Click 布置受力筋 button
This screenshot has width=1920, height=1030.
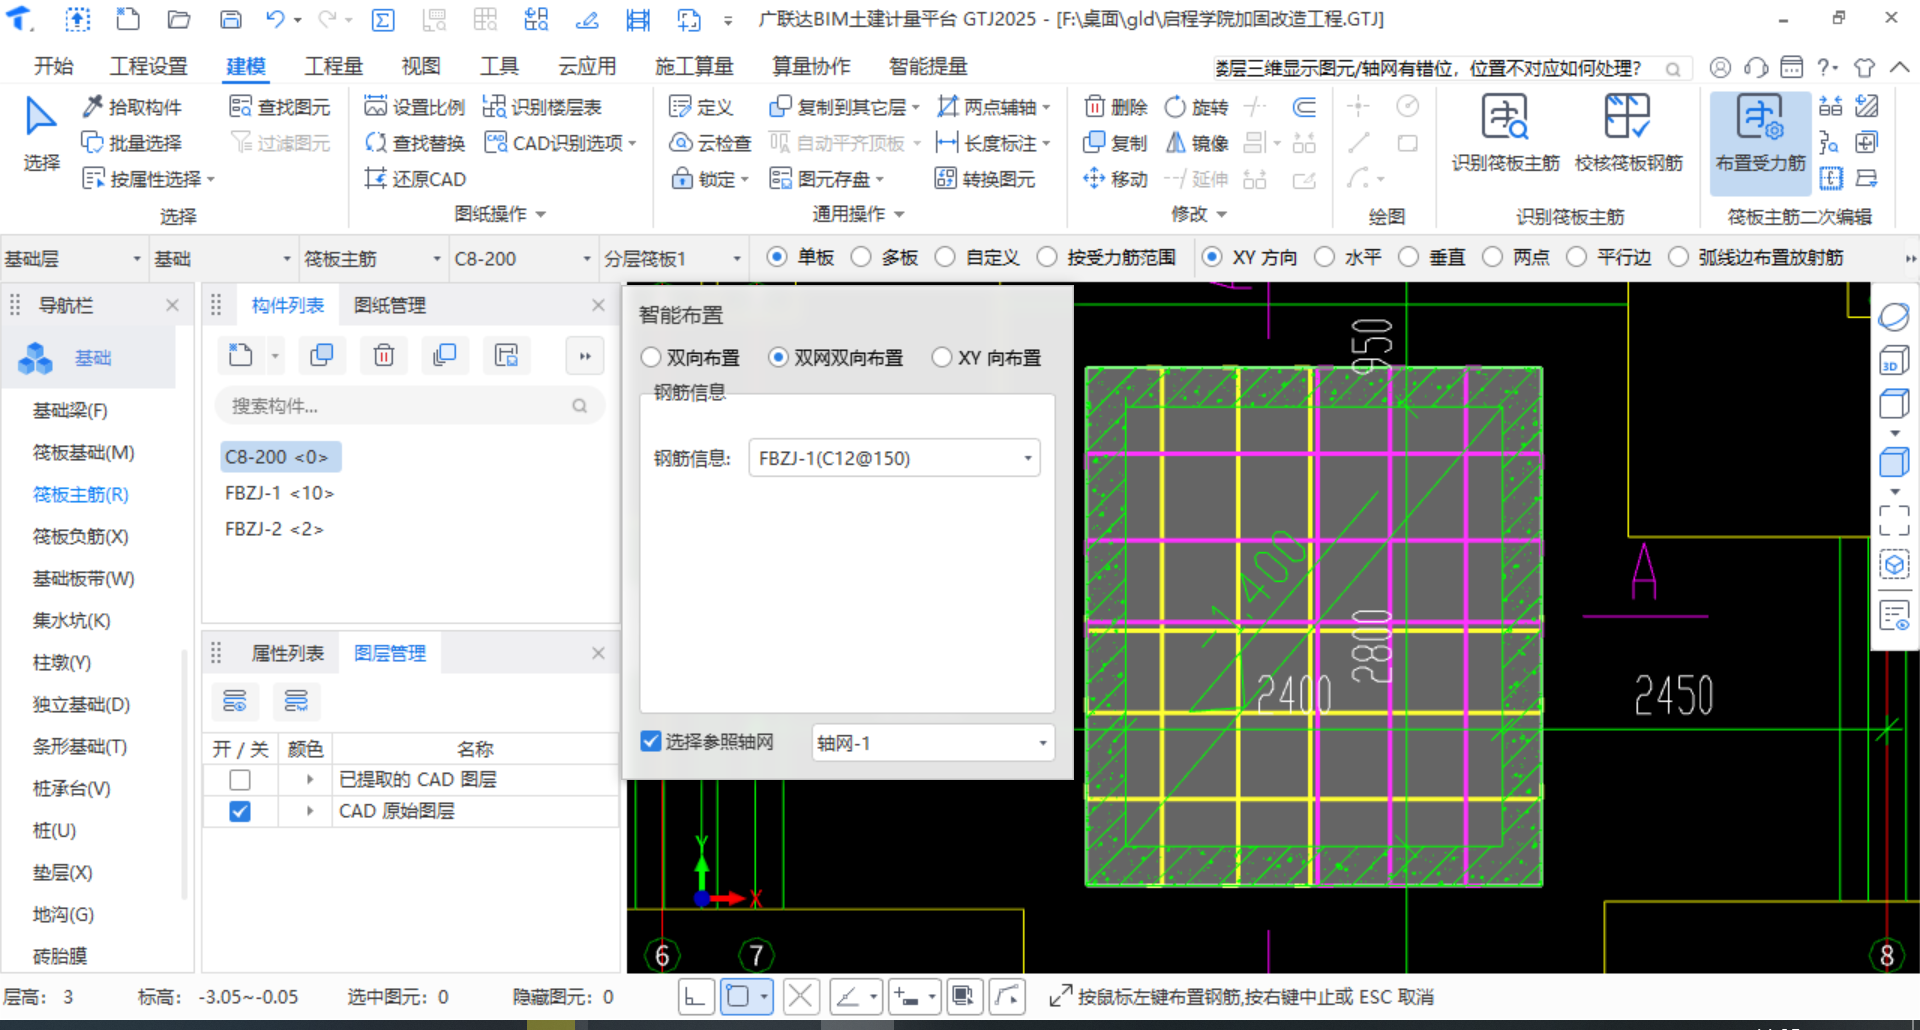(1760, 143)
